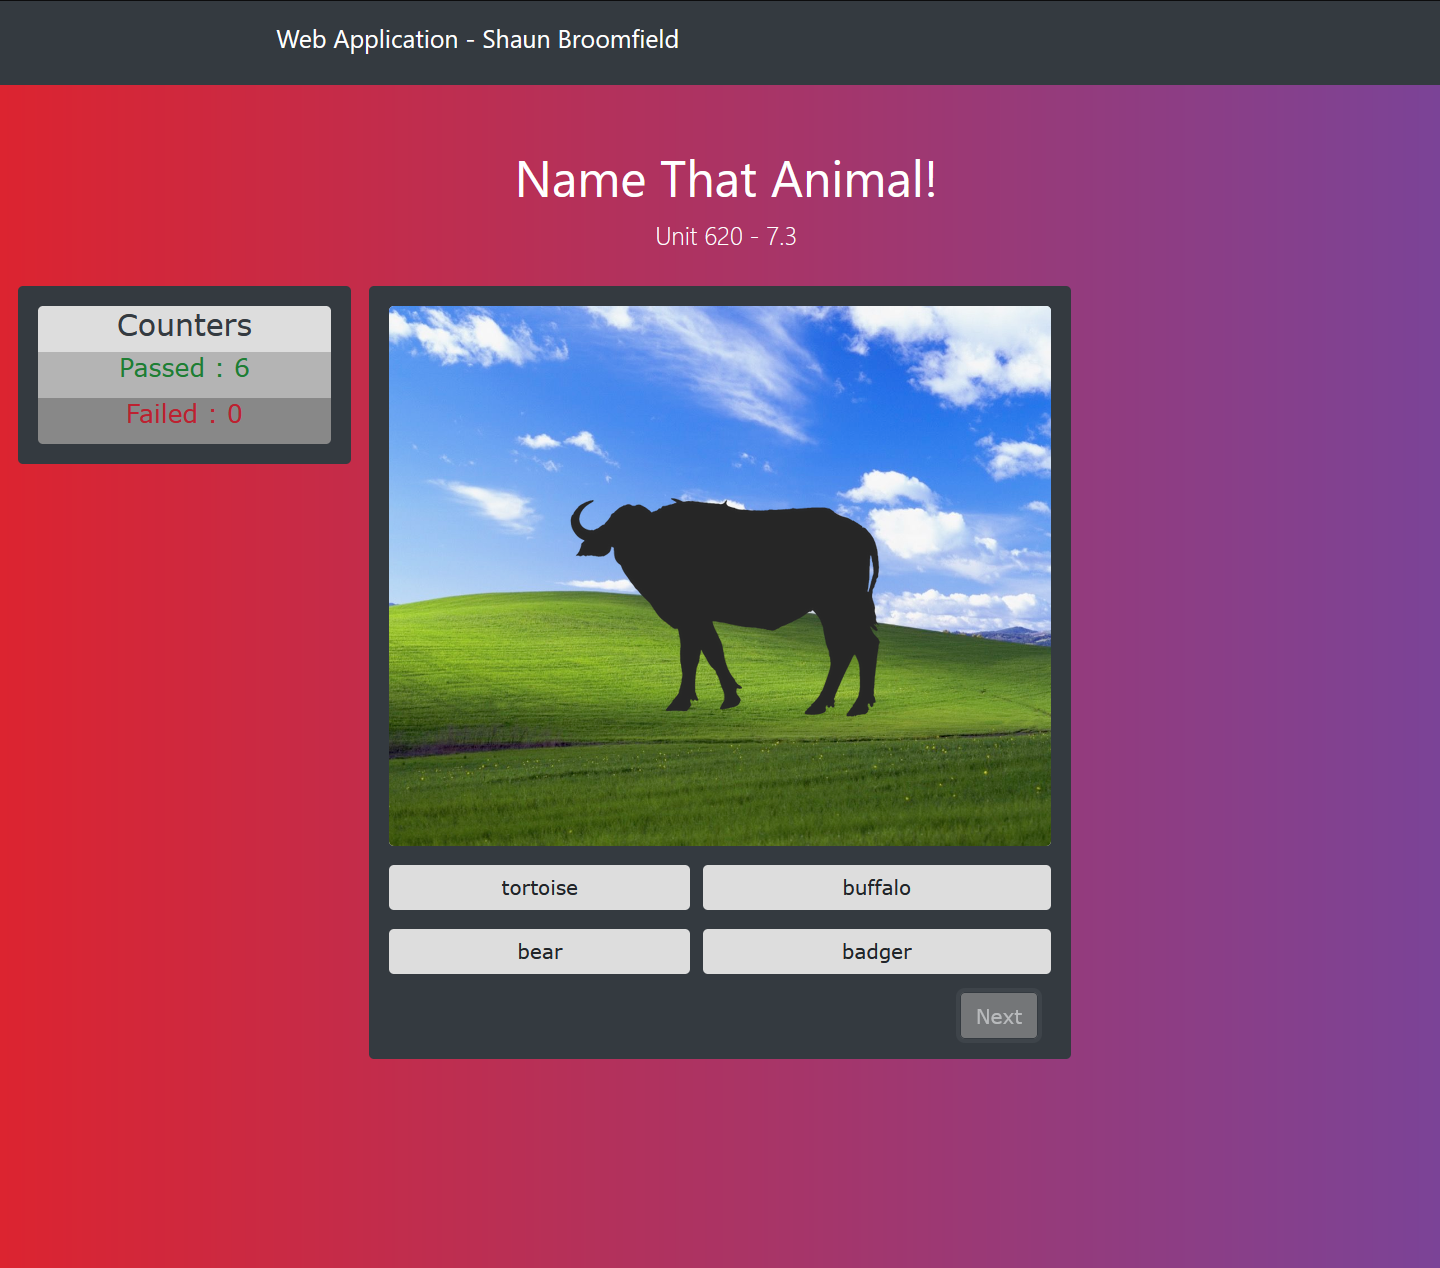Viewport: 1440px width, 1268px height.
Task: Open the Web Application - Shaun Broomfield link
Action: (478, 40)
